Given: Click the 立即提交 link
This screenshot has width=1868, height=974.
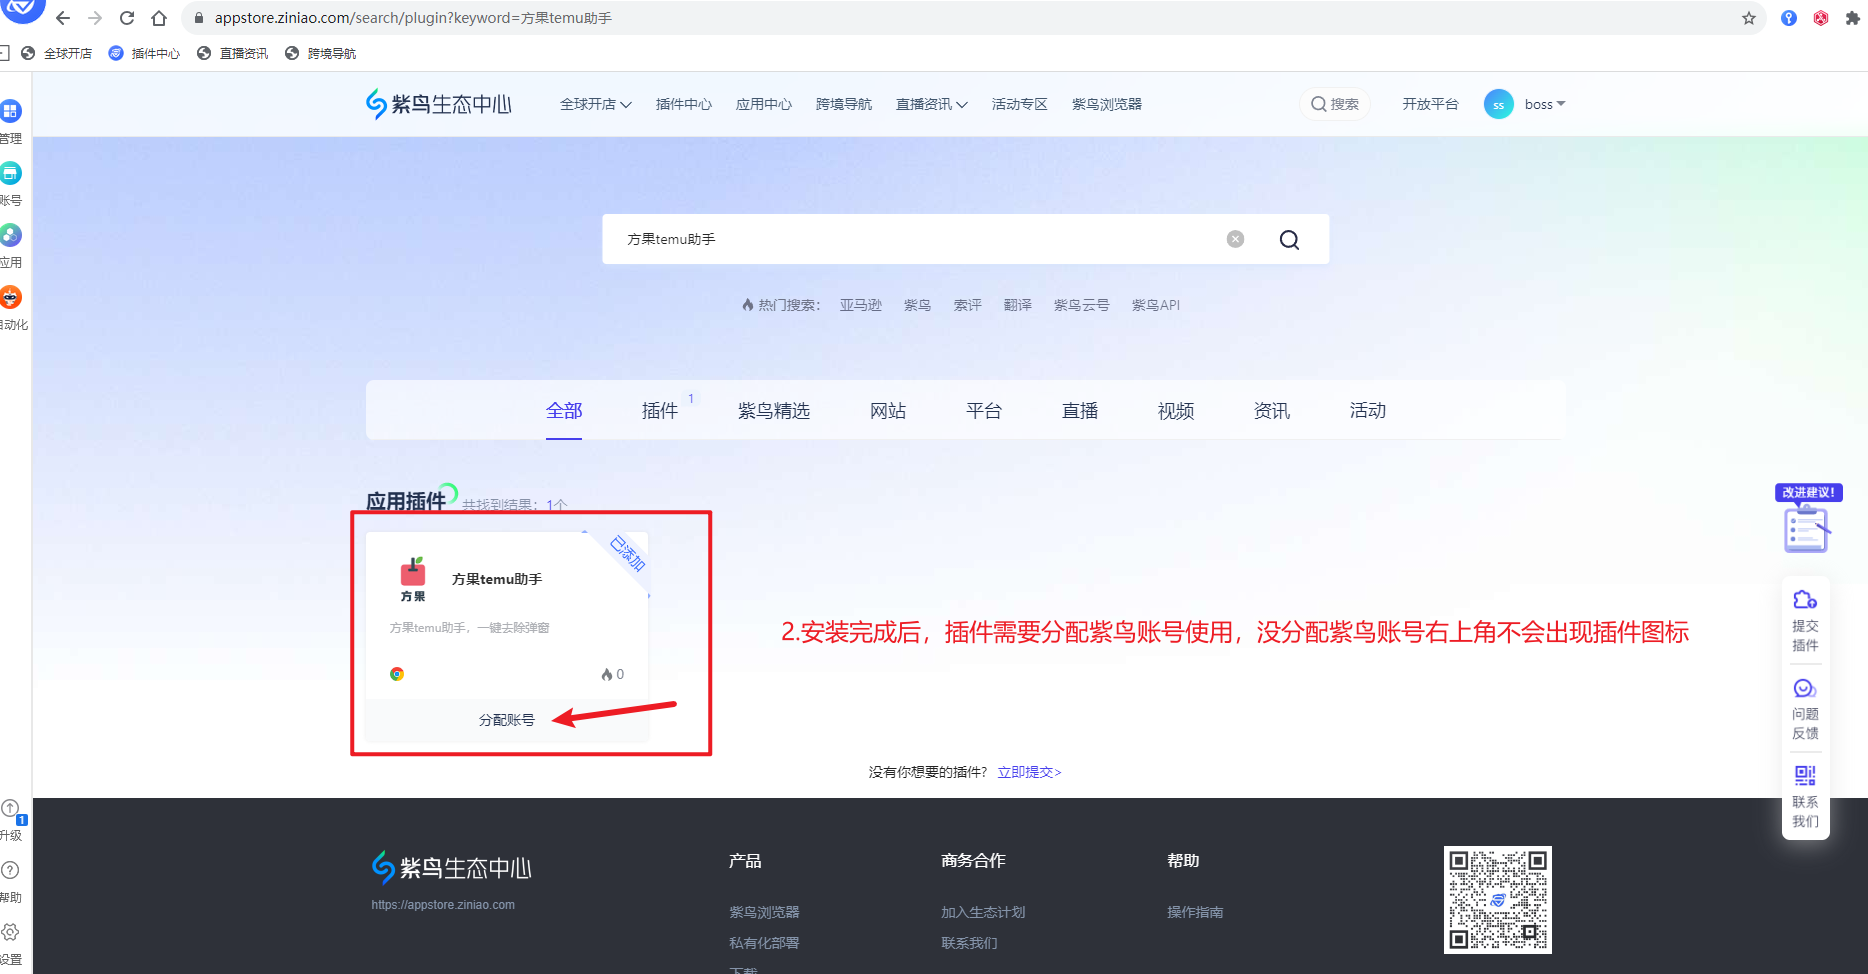Looking at the screenshot, I should pos(1029,772).
